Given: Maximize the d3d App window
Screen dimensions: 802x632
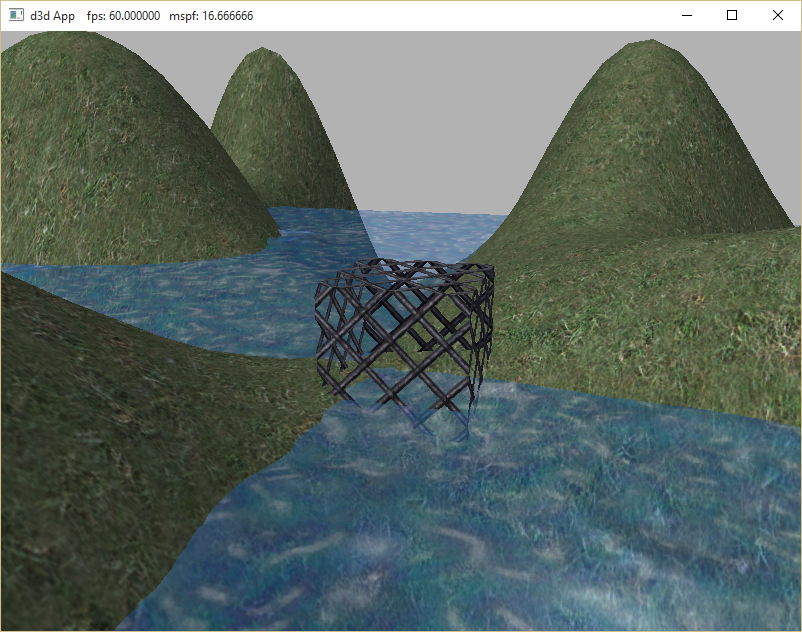Looking at the screenshot, I should point(732,16).
